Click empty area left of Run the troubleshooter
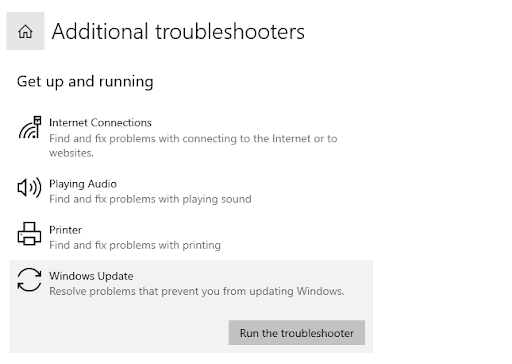The image size is (512, 364). tap(120, 333)
